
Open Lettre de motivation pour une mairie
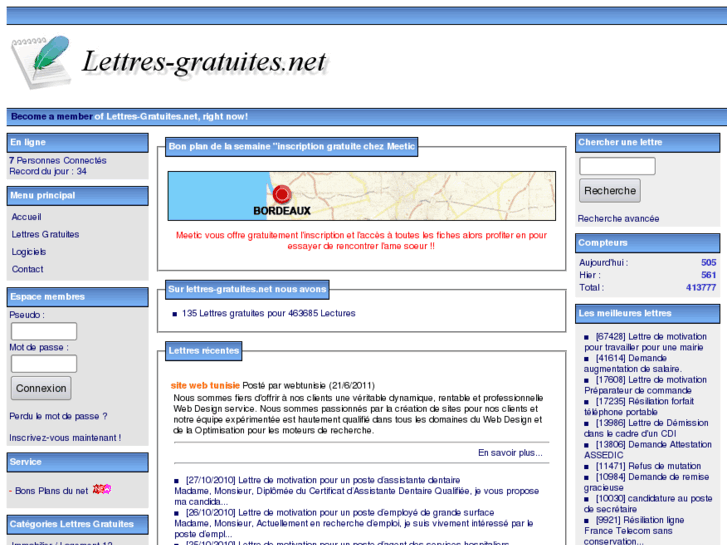click(x=645, y=342)
